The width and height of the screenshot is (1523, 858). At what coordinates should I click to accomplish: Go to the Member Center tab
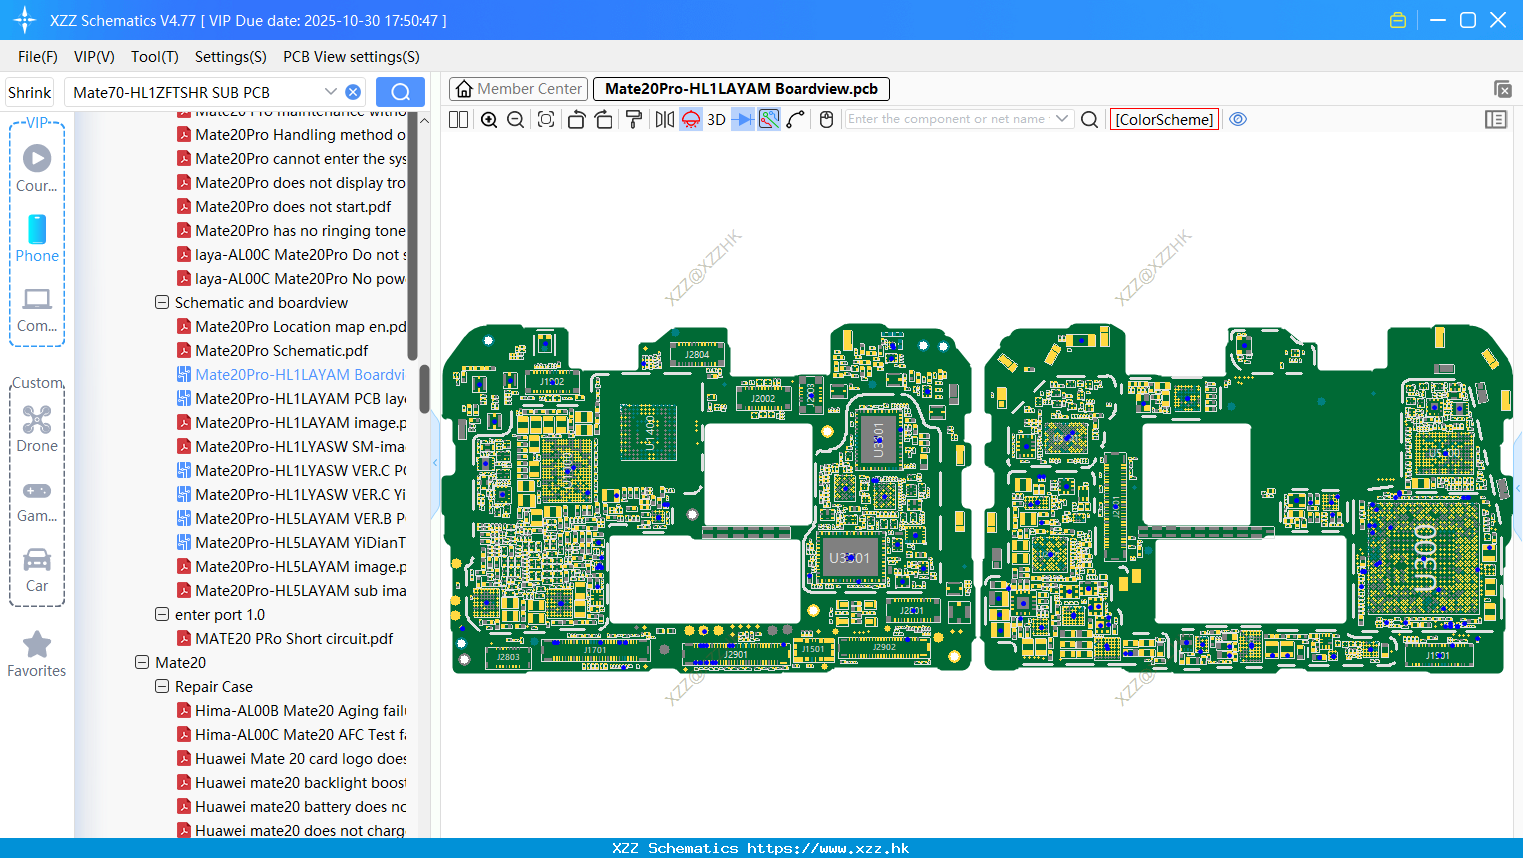(x=518, y=89)
